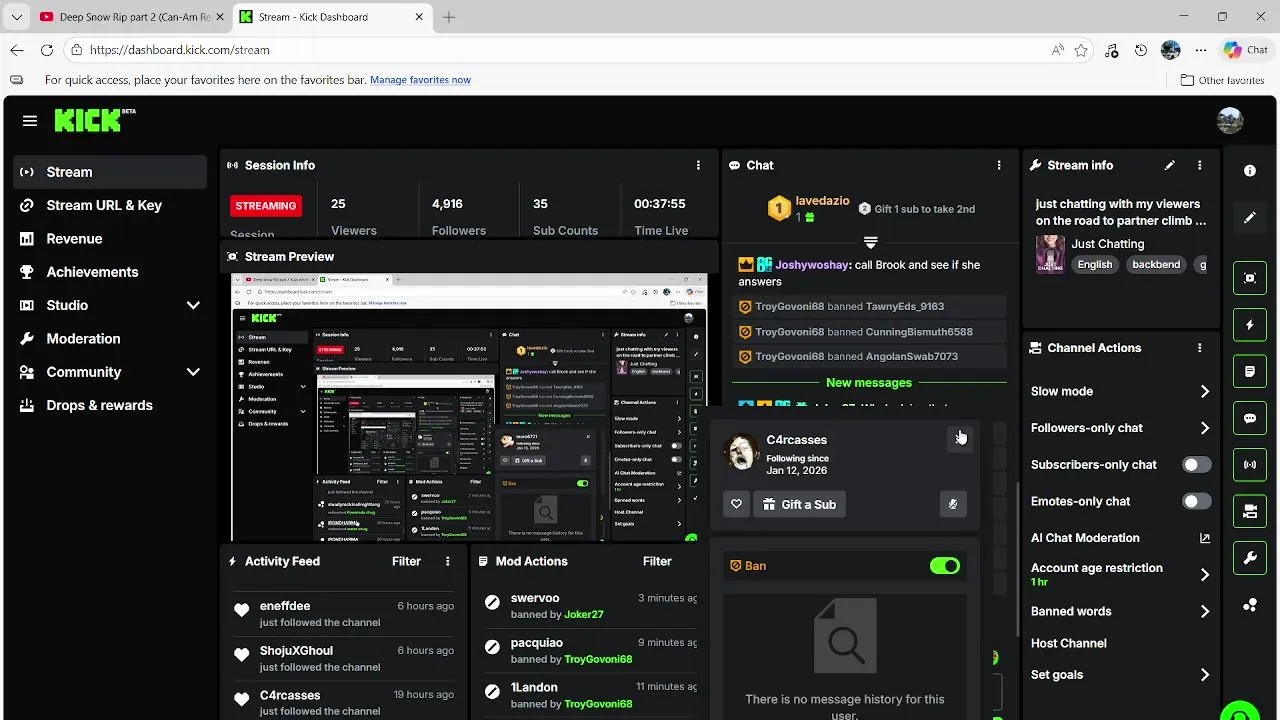The width and height of the screenshot is (1280, 720).
Task: Toggle the note icon in the right sidebar
Action: tap(1250, 372)
